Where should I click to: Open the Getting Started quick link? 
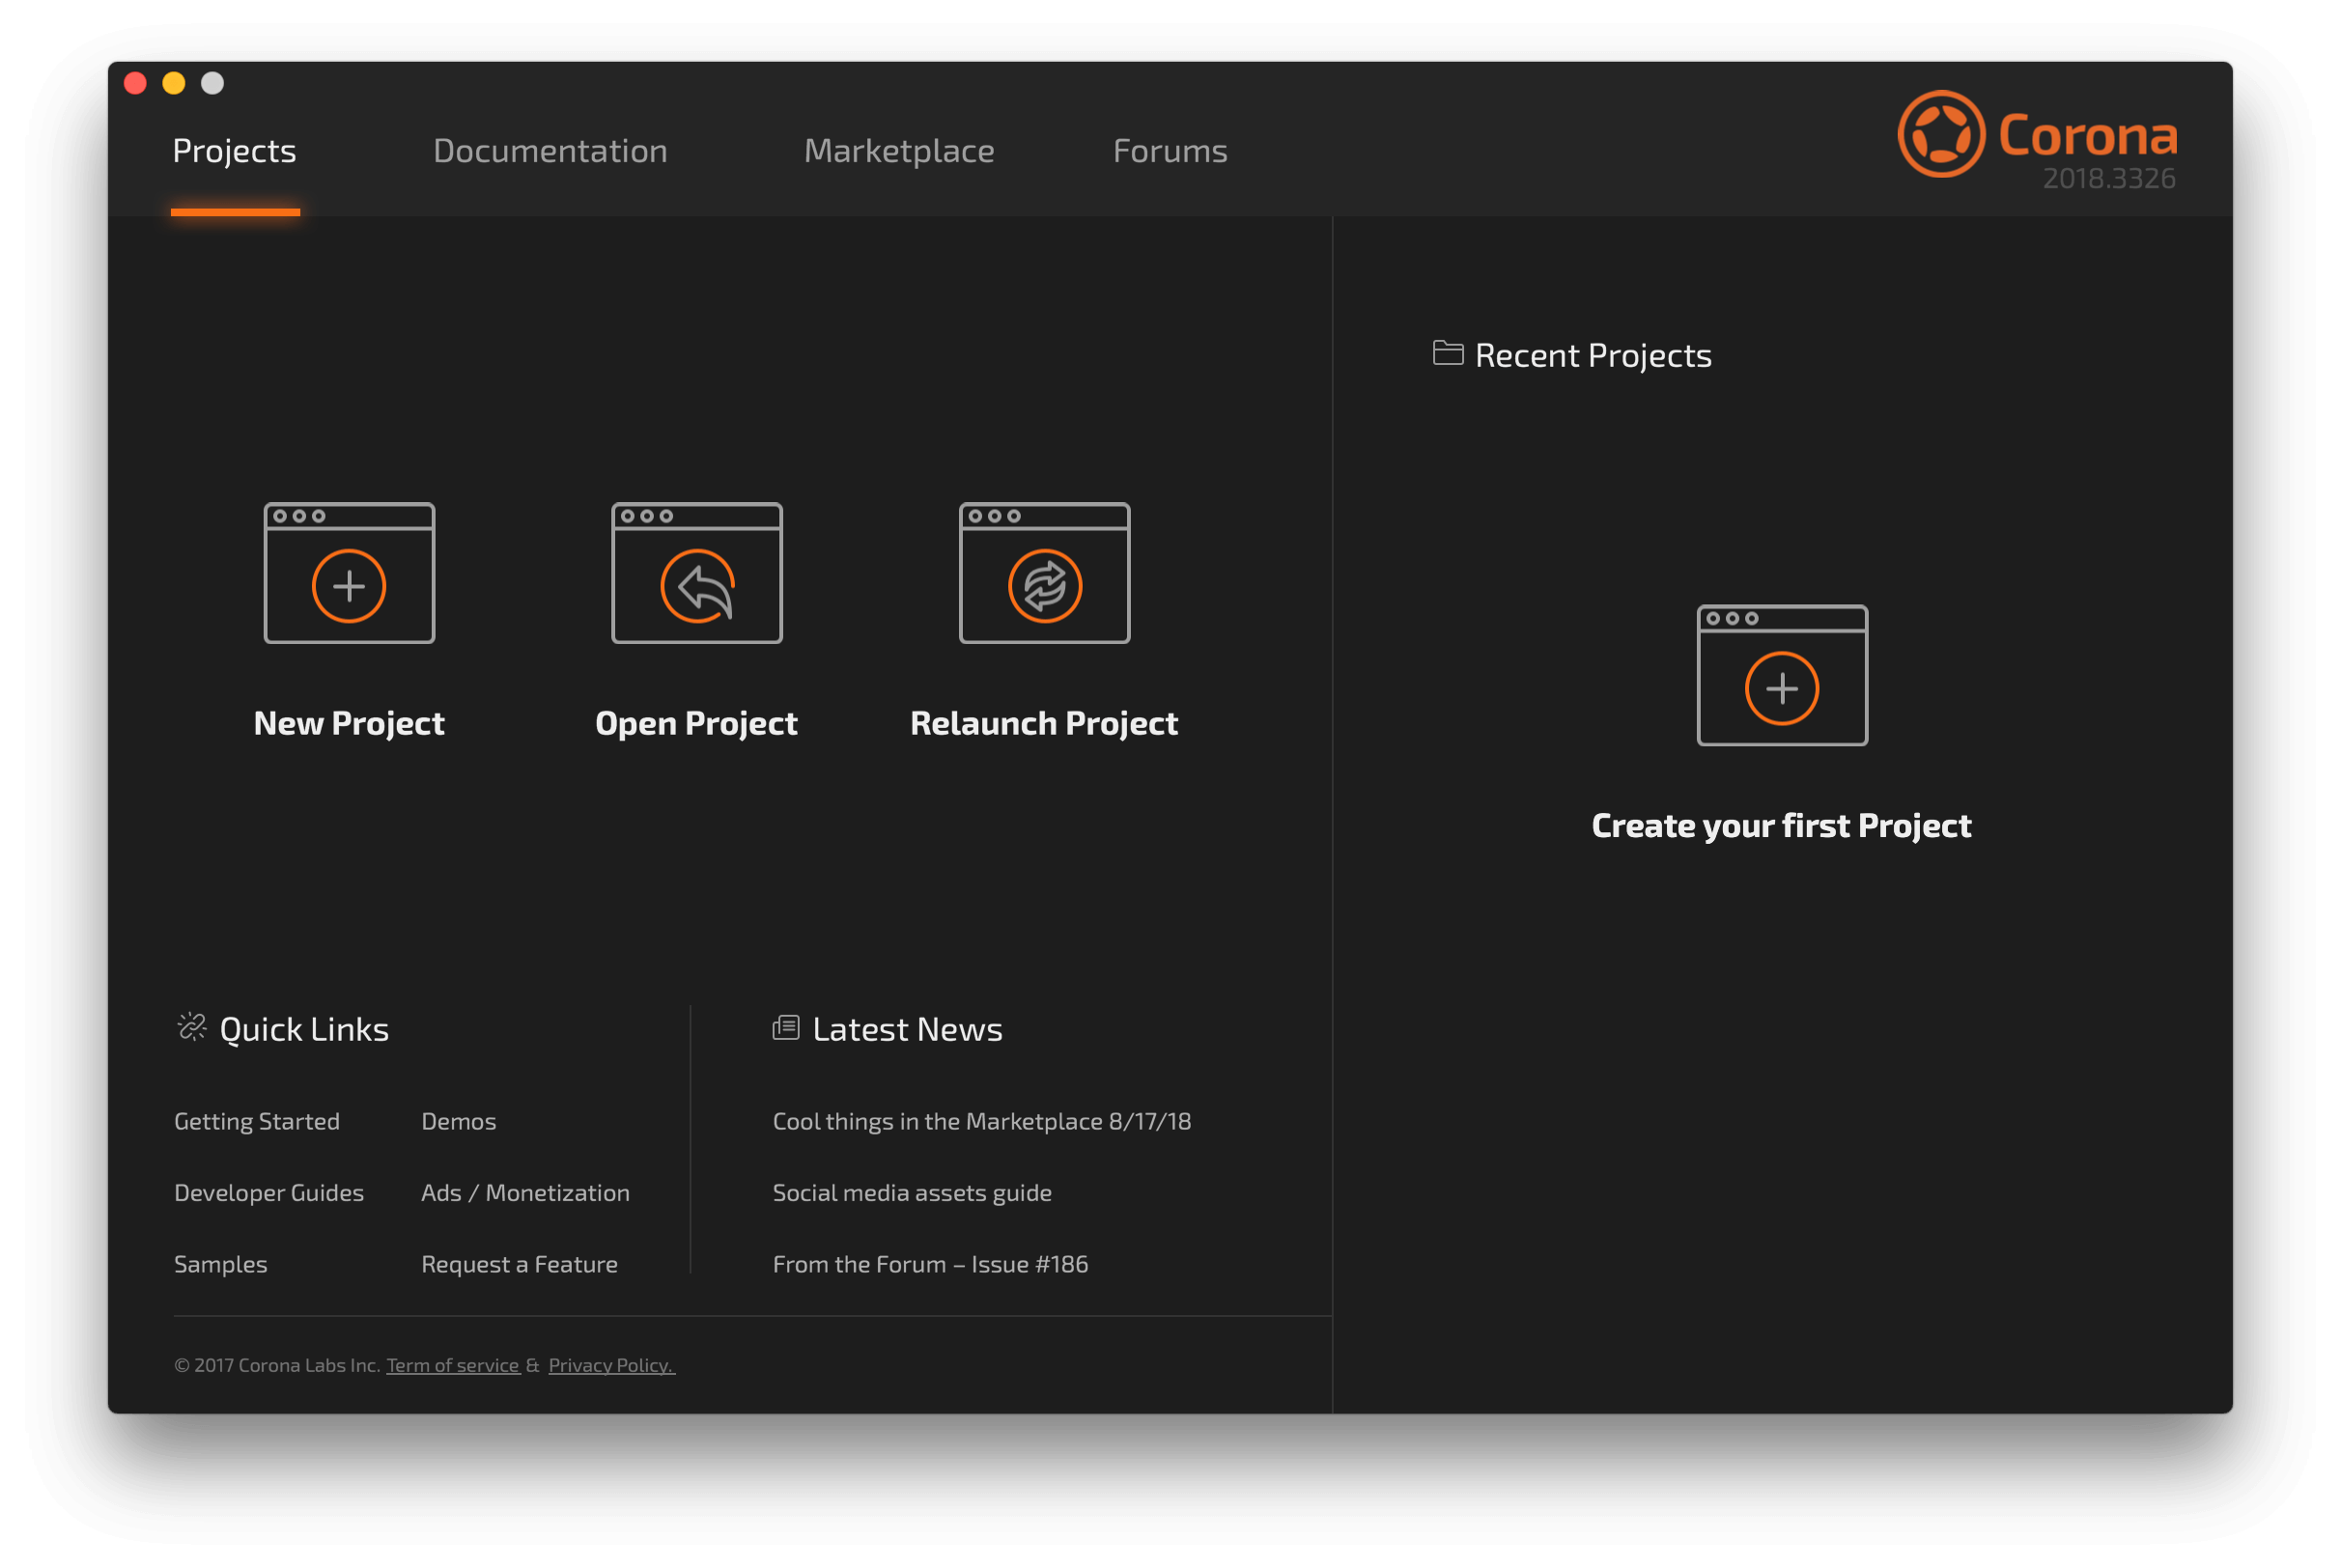tap(257, 1122)
